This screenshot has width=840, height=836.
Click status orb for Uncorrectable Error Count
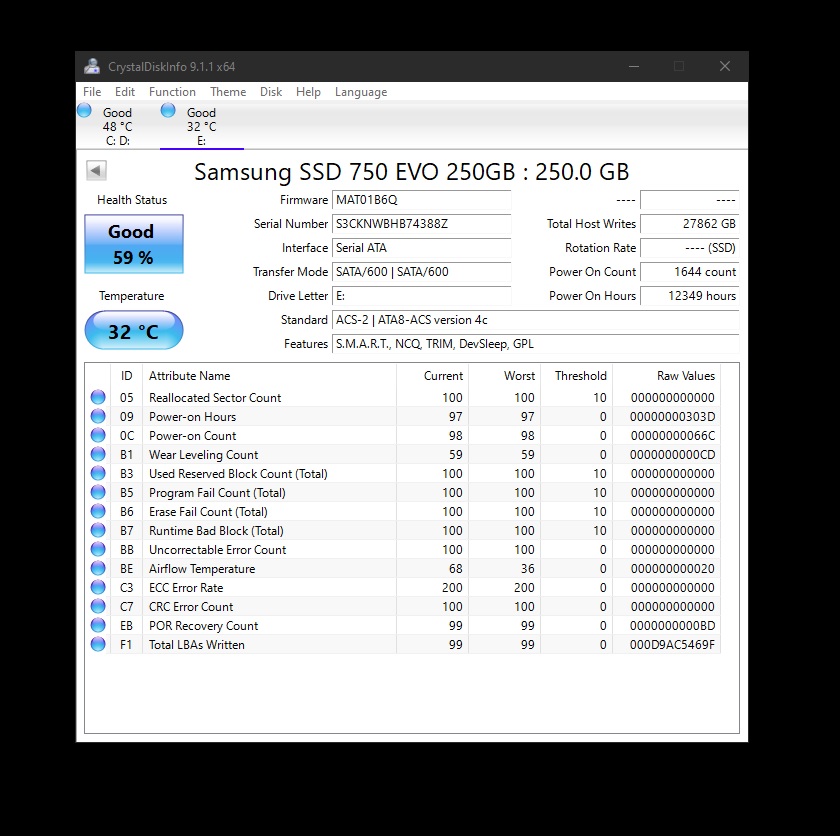pyautogui.click(x=98, y=549)
